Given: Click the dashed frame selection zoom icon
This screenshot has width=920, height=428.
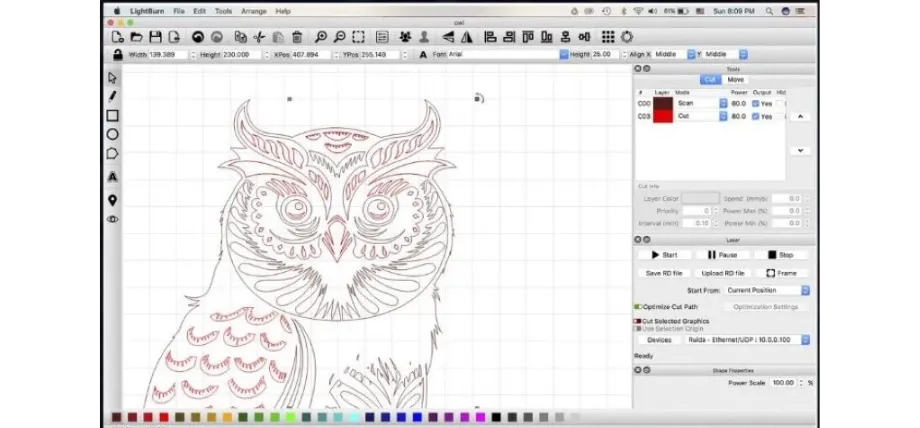Looking at the screenshot, I should pyautogui.click(x=358, y=37).
